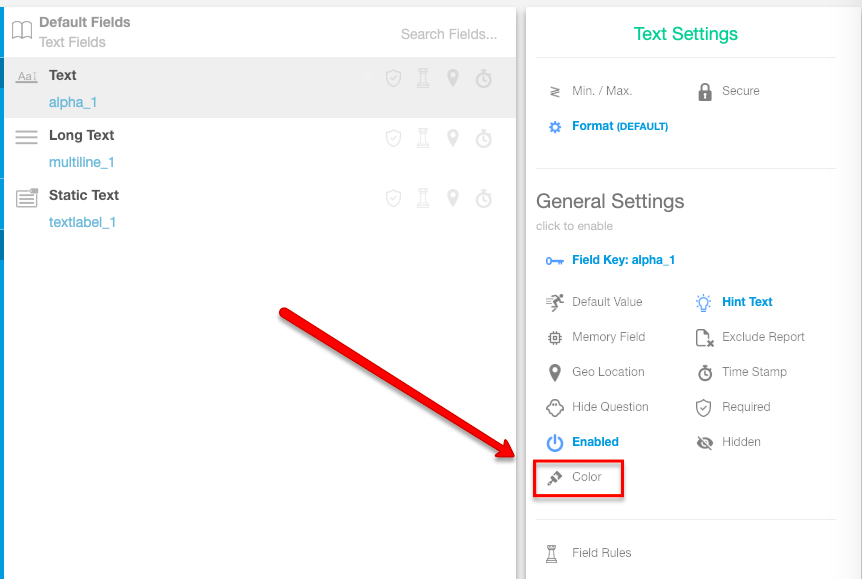
Task: Click the Memory Field chip icon
Action: coord(555,337)
